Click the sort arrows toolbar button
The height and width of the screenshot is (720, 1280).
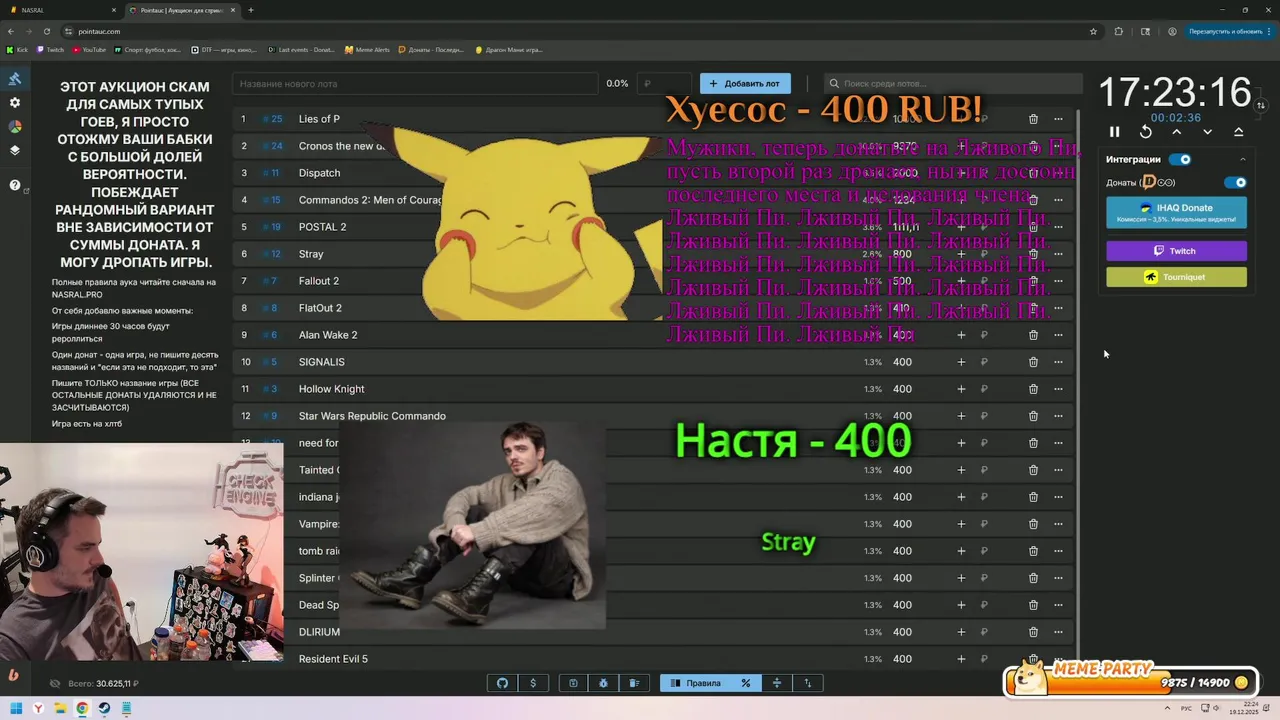[807, 683]
